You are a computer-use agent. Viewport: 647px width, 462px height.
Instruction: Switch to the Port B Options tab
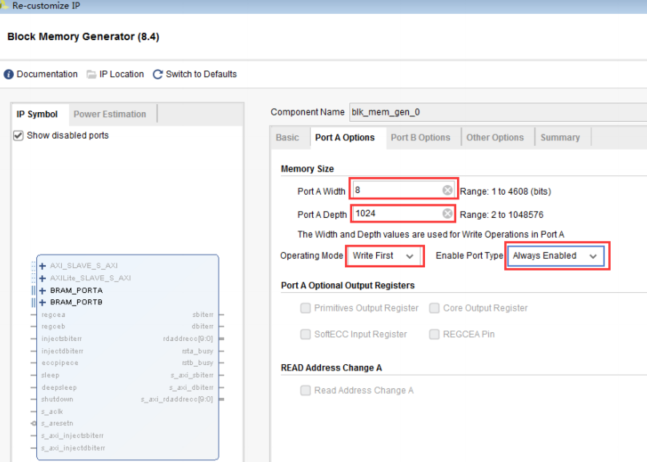tap(420, 138)
